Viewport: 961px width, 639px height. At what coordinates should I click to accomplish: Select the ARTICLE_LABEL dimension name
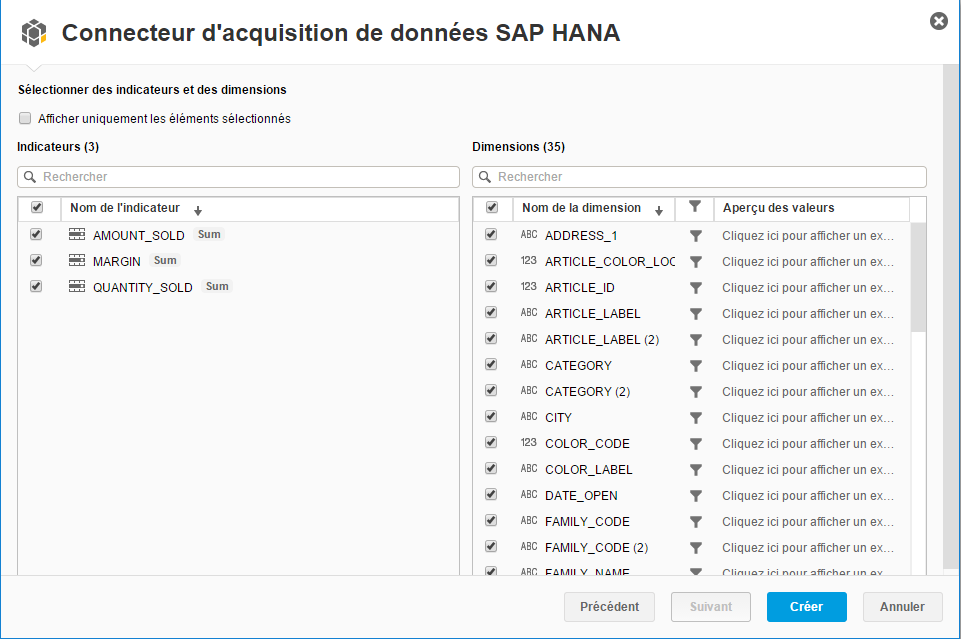point(593,314)
